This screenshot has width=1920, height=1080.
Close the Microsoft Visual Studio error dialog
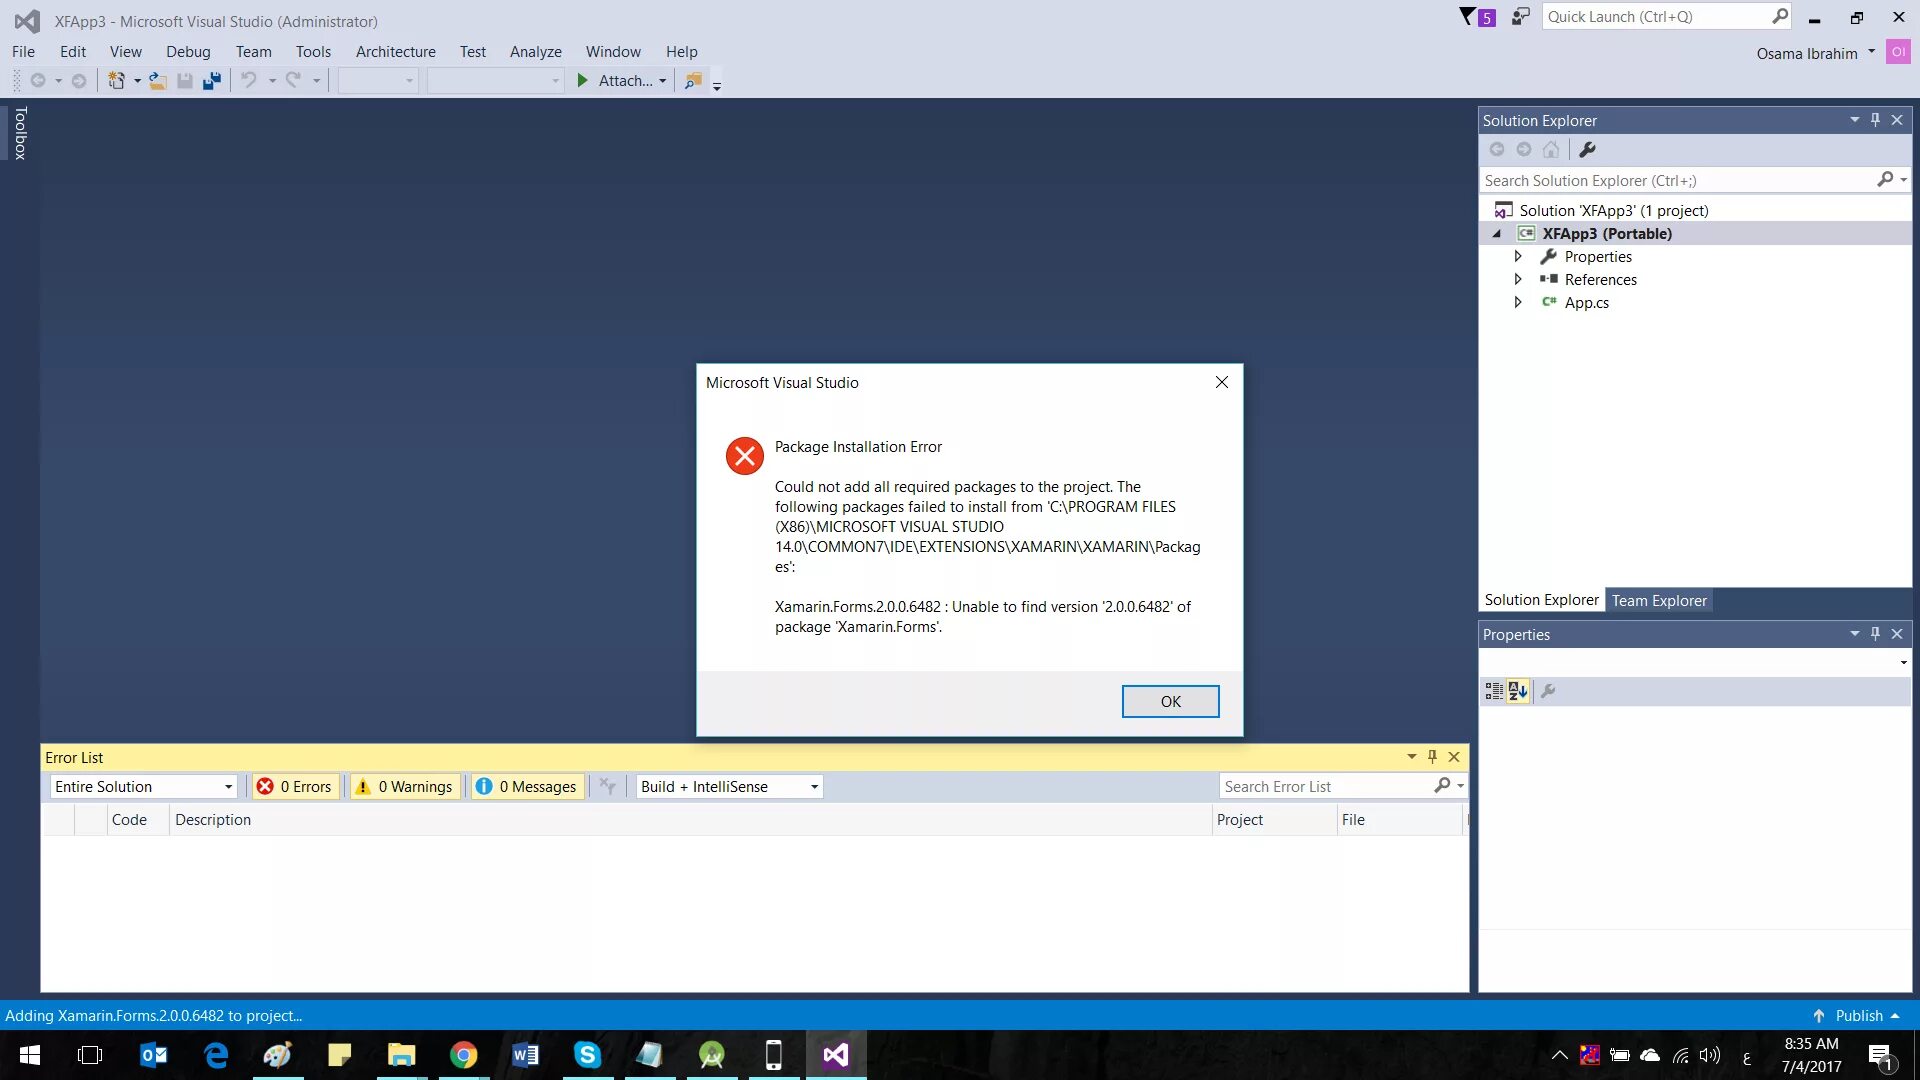(x=1221, y=382)
